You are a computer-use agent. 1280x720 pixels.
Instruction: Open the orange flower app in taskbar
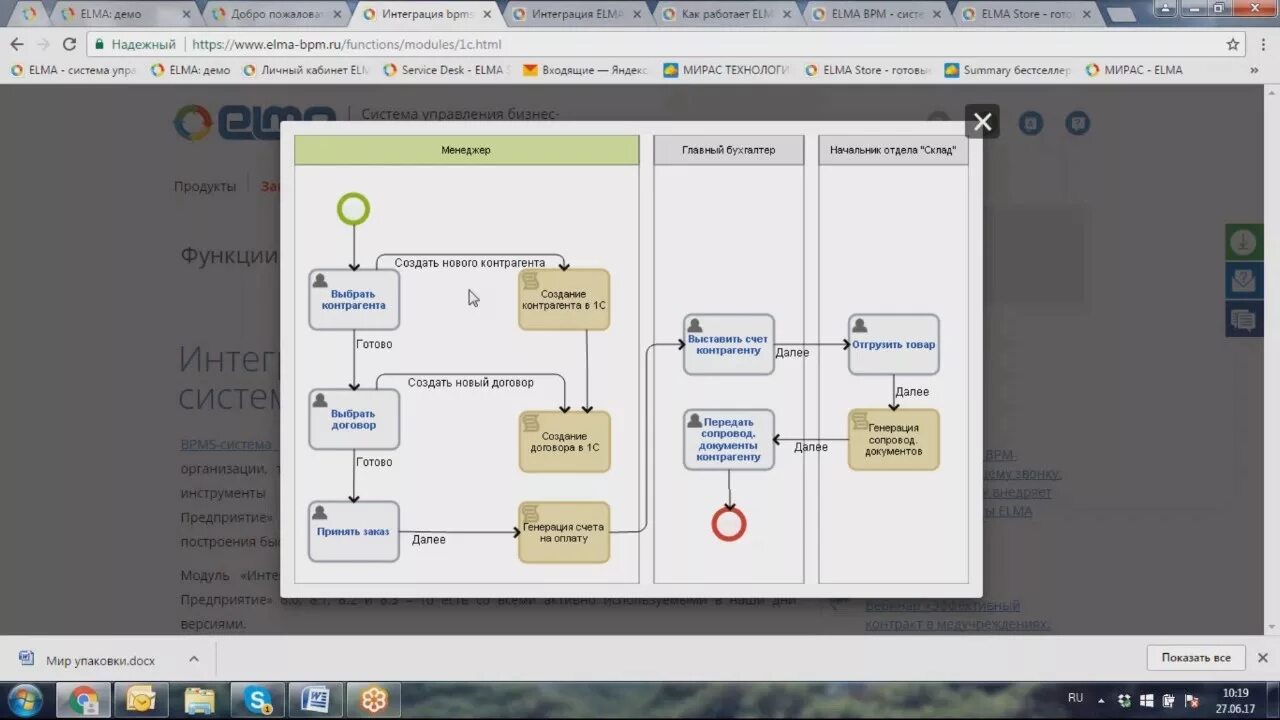coord(373,700)
